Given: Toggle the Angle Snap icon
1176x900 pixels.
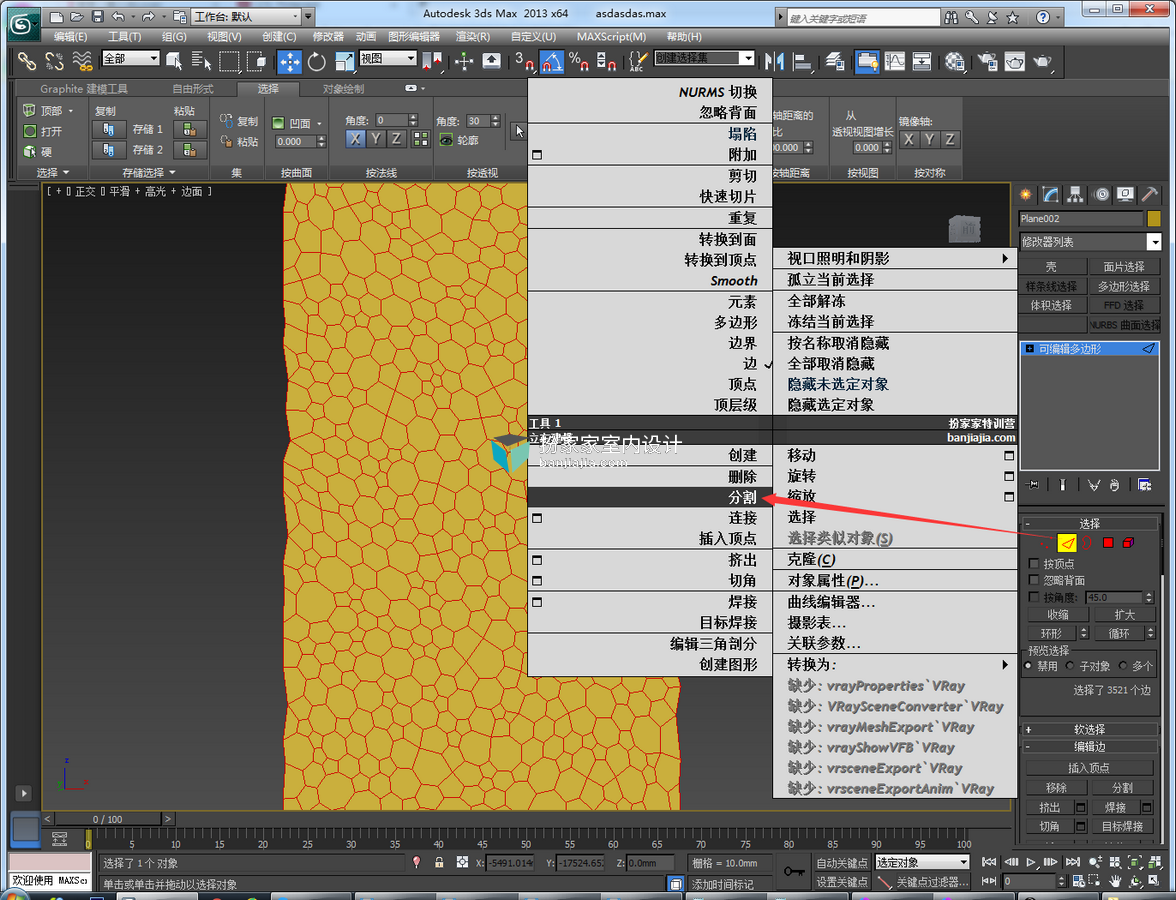Looking at the screenshot, I should coord(552,62).
